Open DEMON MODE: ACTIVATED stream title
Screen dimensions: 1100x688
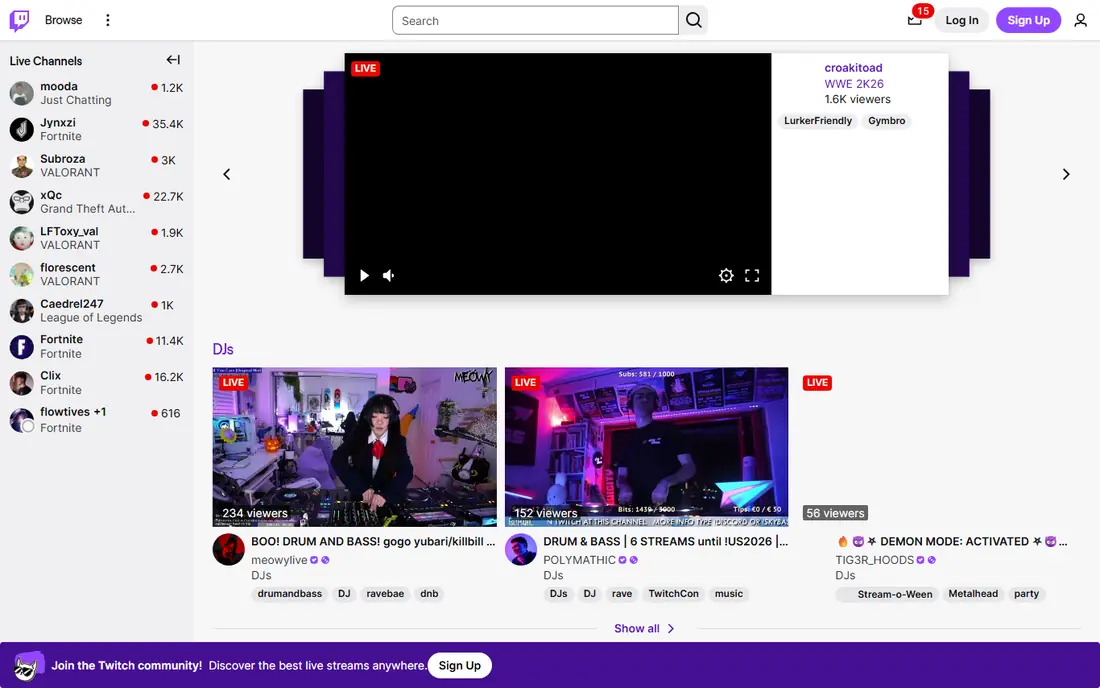(x=952, y=541)
